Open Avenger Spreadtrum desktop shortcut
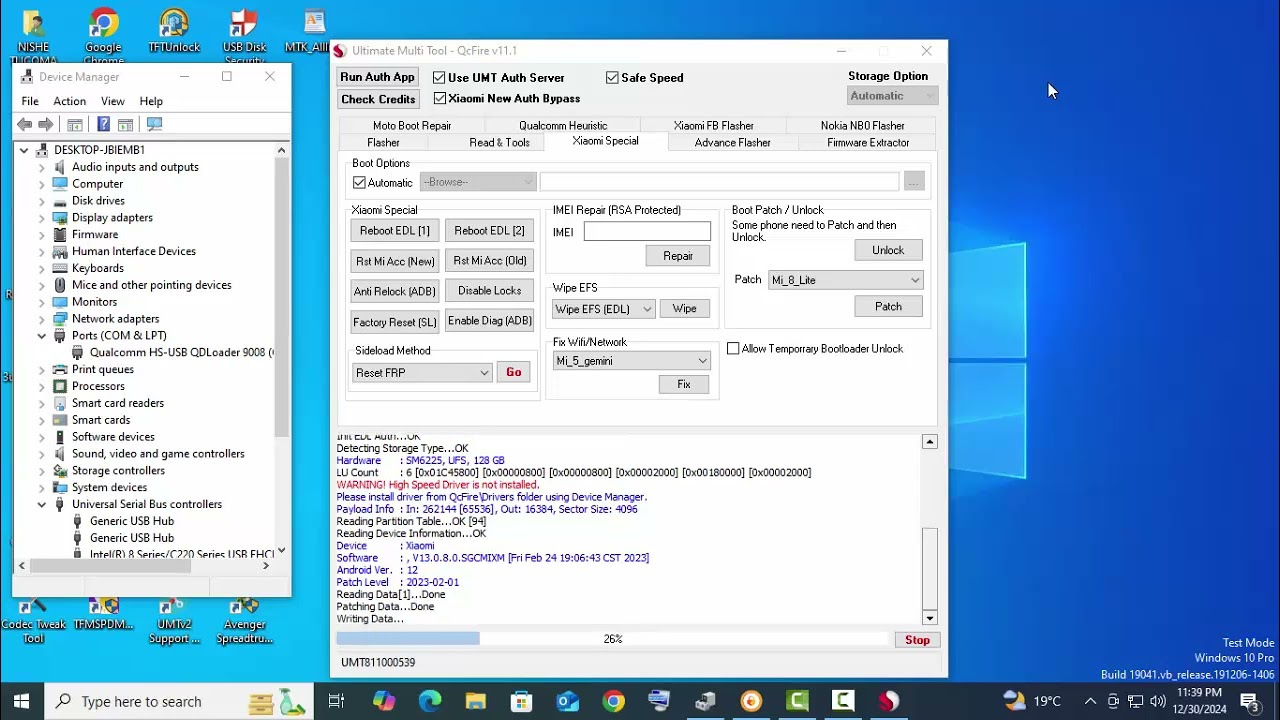 [244, 620]
